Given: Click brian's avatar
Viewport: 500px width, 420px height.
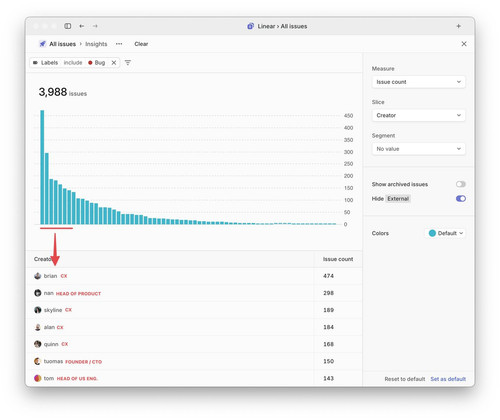Looking at the screenshot, I should click(38, 276).
